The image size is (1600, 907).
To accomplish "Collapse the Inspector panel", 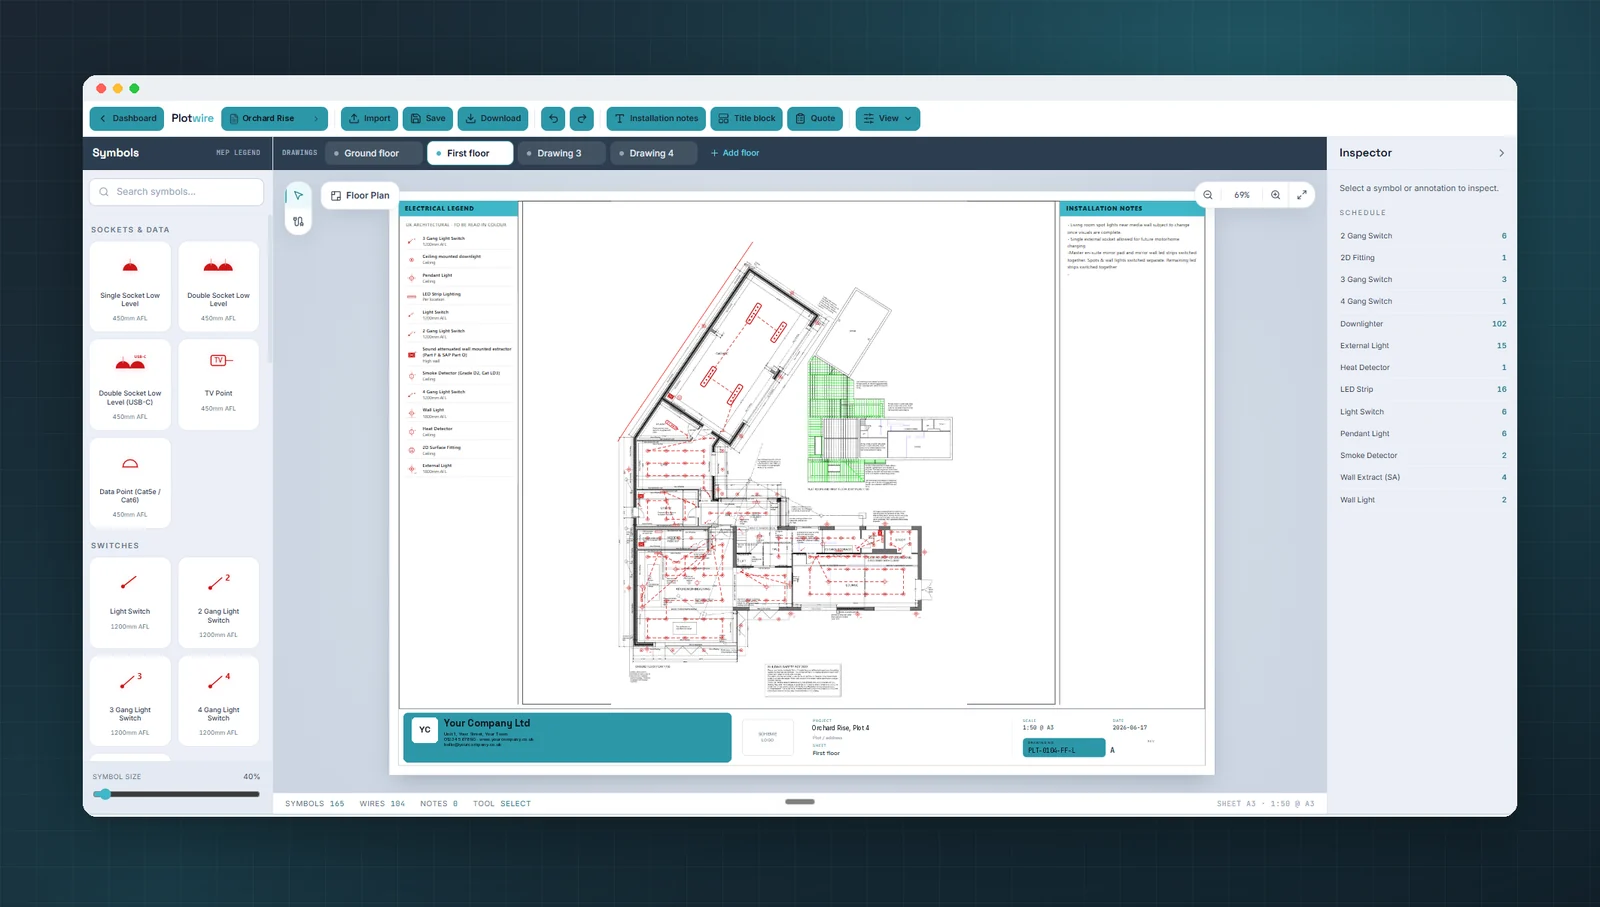I will coord(1501,153).
